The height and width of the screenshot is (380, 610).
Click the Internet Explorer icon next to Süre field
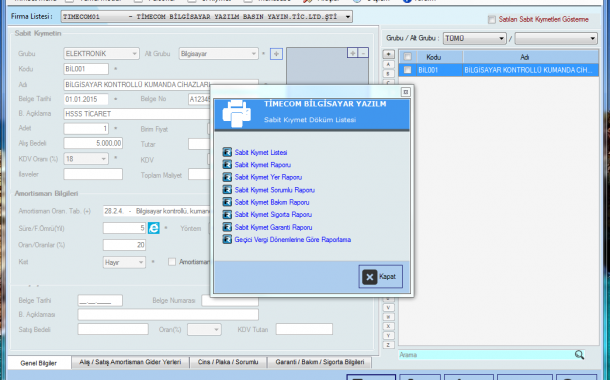coord(153,228)
